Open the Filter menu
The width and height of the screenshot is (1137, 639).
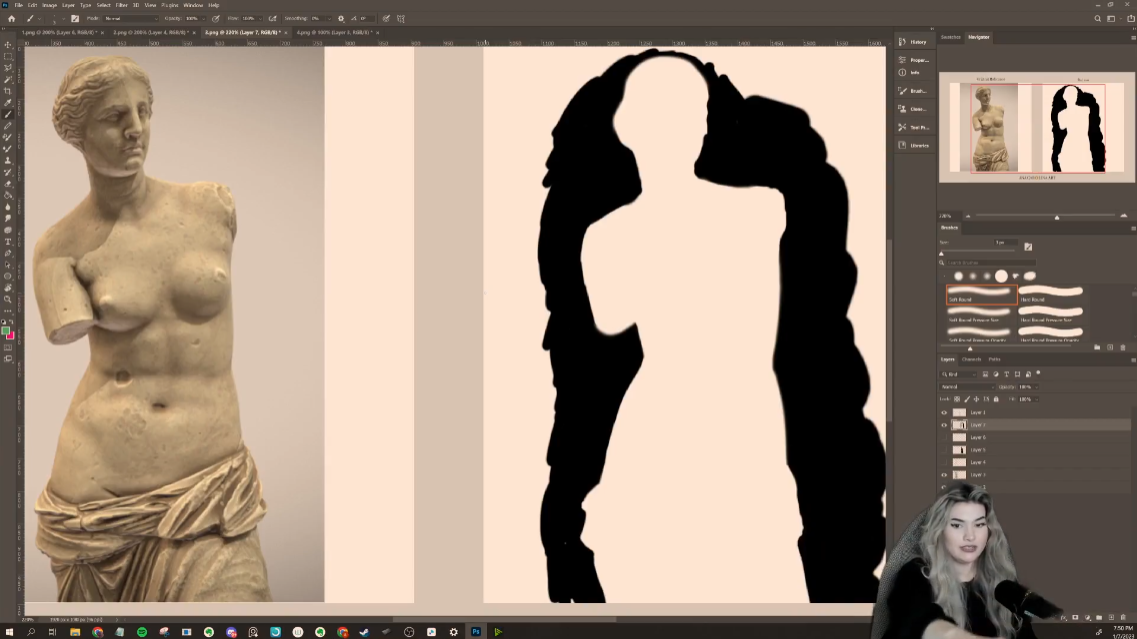click(121, 5)
